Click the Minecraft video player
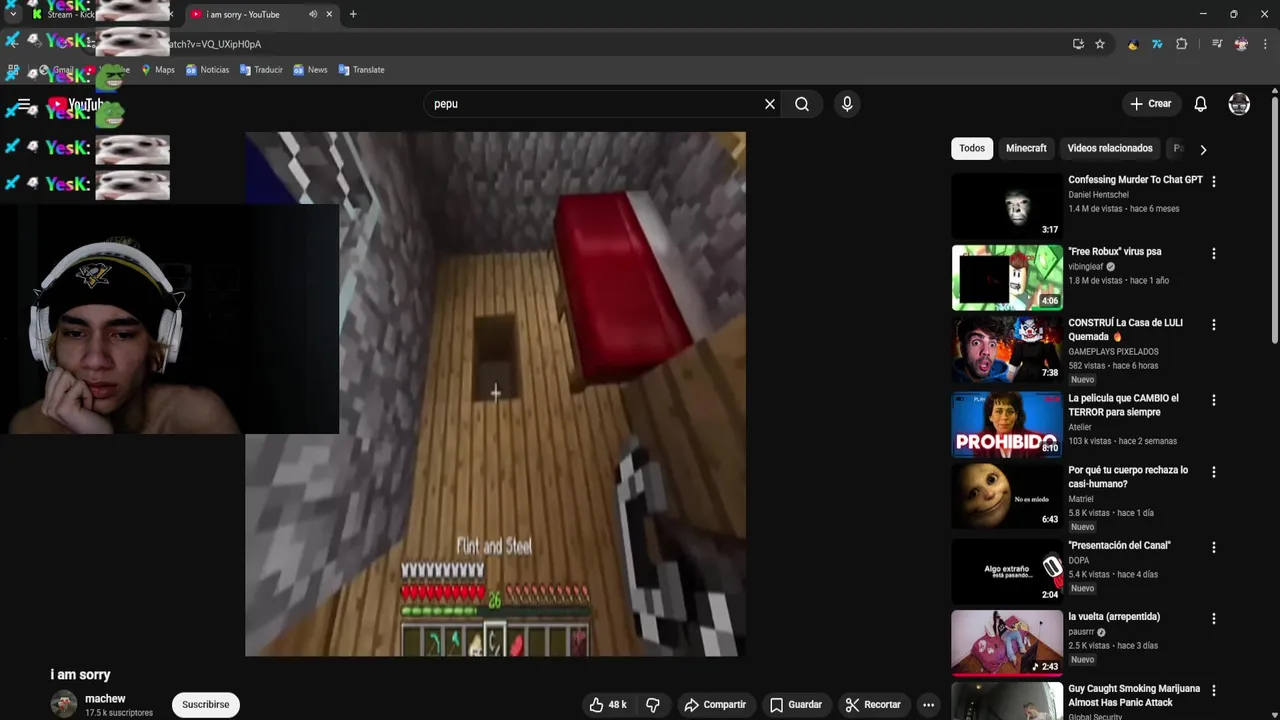Screen dimensions: 1280x720 point(495,394)
